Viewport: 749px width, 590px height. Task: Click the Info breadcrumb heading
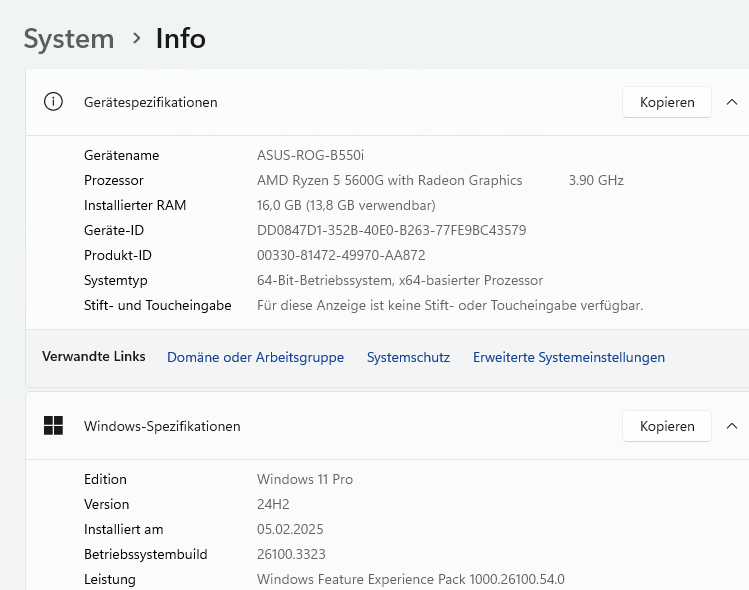pos(181,39)
